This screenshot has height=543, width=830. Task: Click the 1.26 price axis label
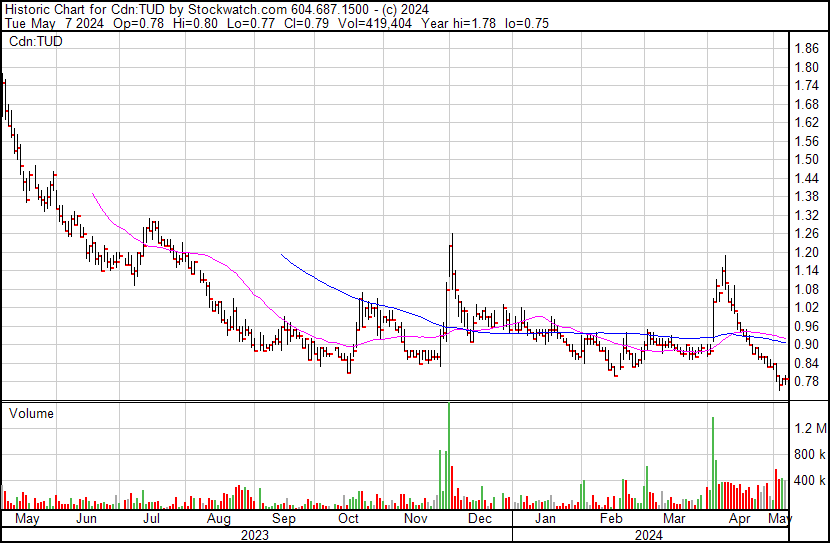pyautogui.click(x=807, y=233)
